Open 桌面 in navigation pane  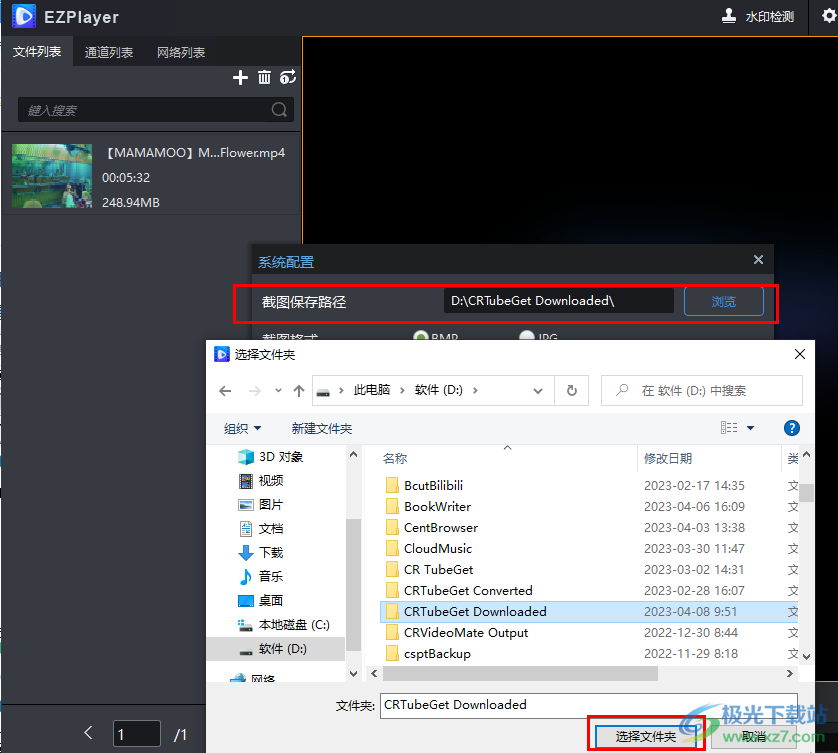(261, 601)
